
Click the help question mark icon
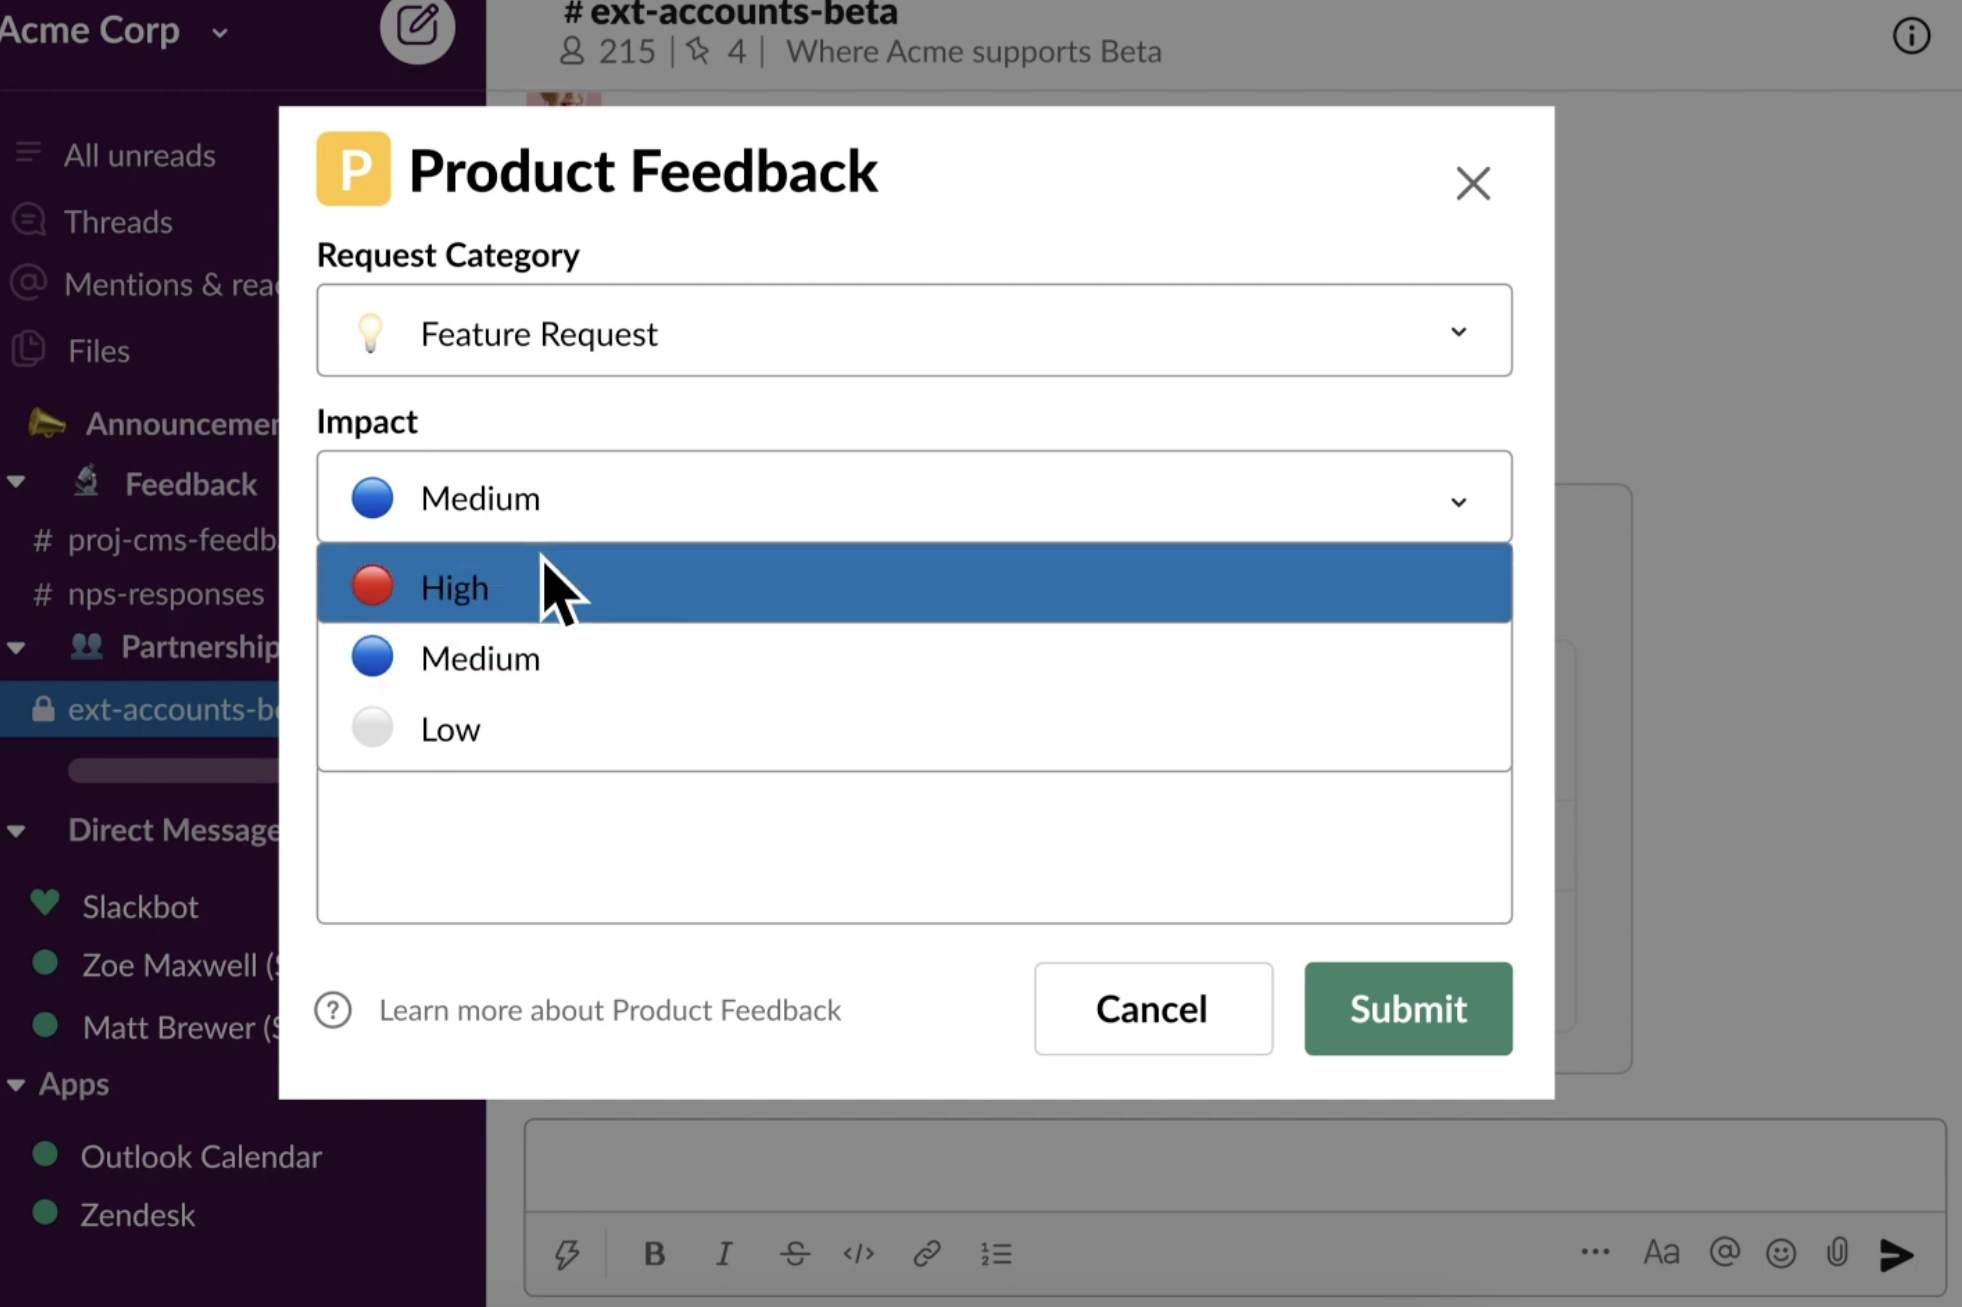[x=333, y=1010]
